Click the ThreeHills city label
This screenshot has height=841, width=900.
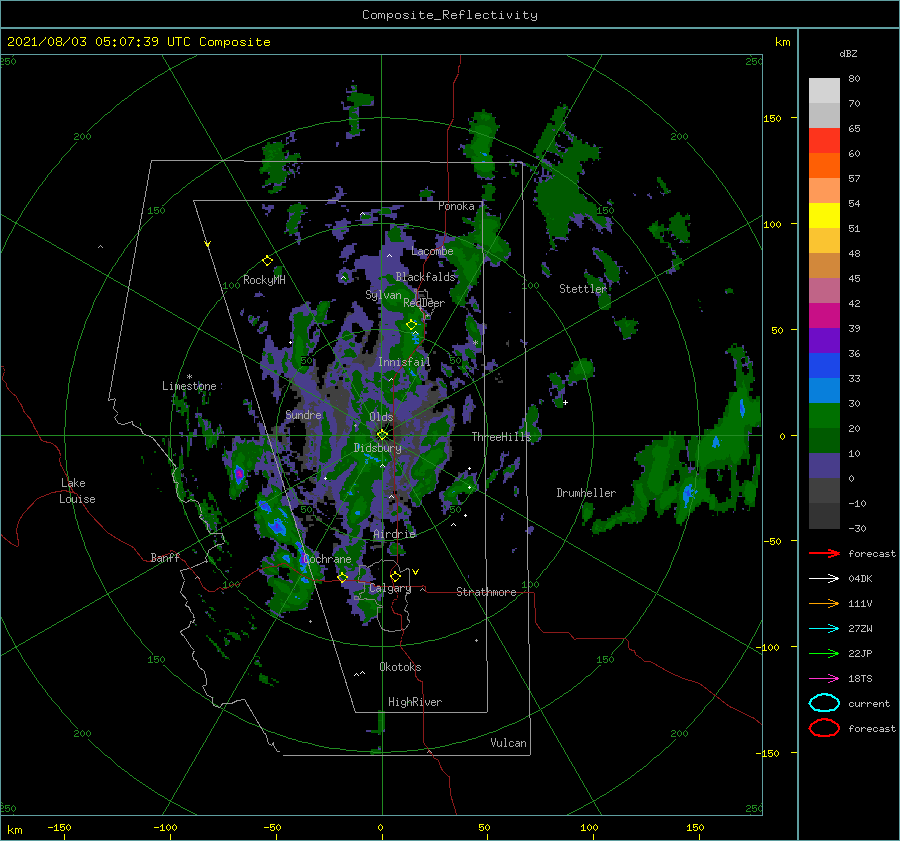501,437
